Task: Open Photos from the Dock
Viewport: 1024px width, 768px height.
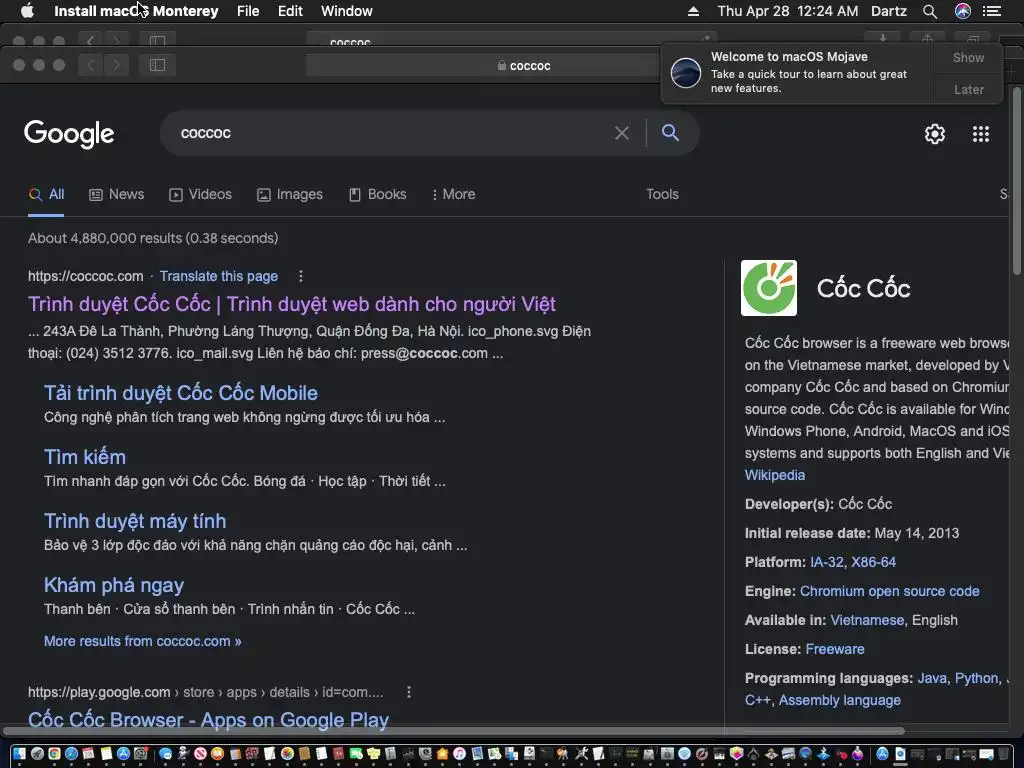Action: coord(287,754)
